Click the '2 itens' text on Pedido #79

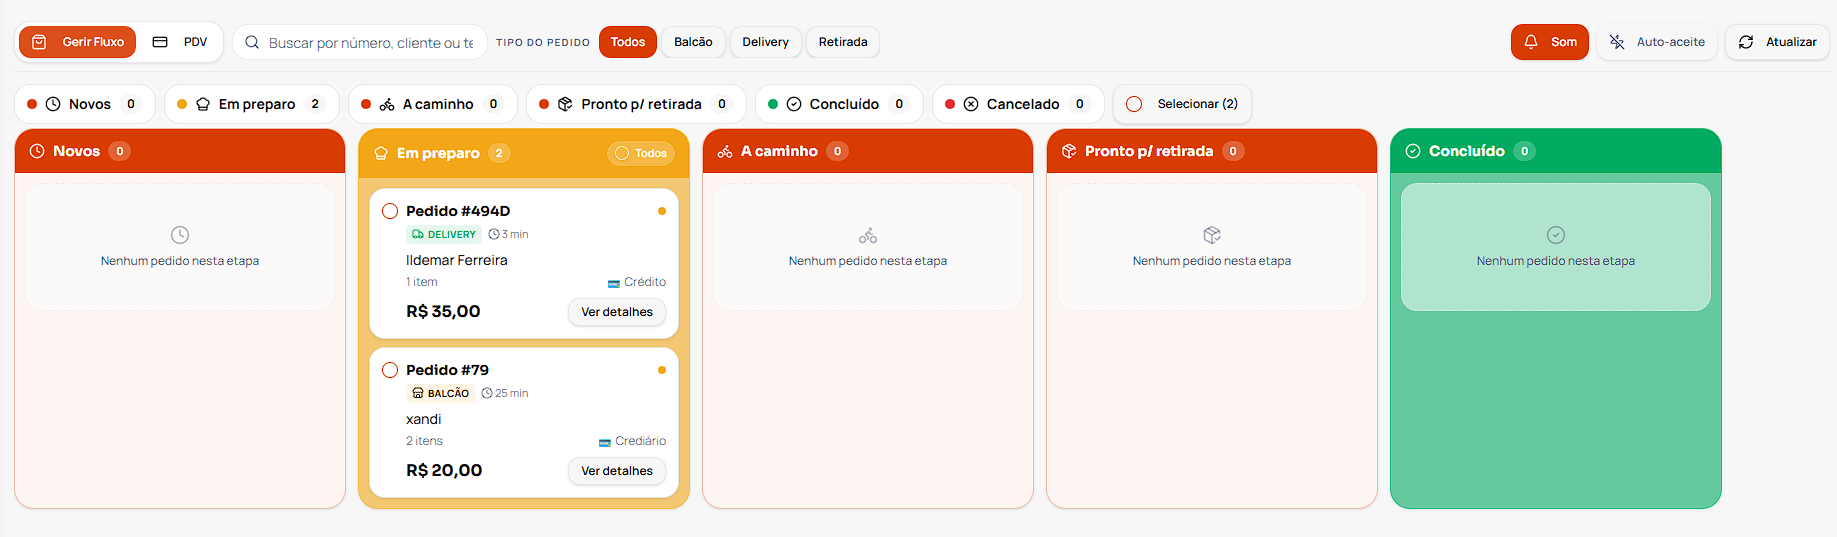424,441
